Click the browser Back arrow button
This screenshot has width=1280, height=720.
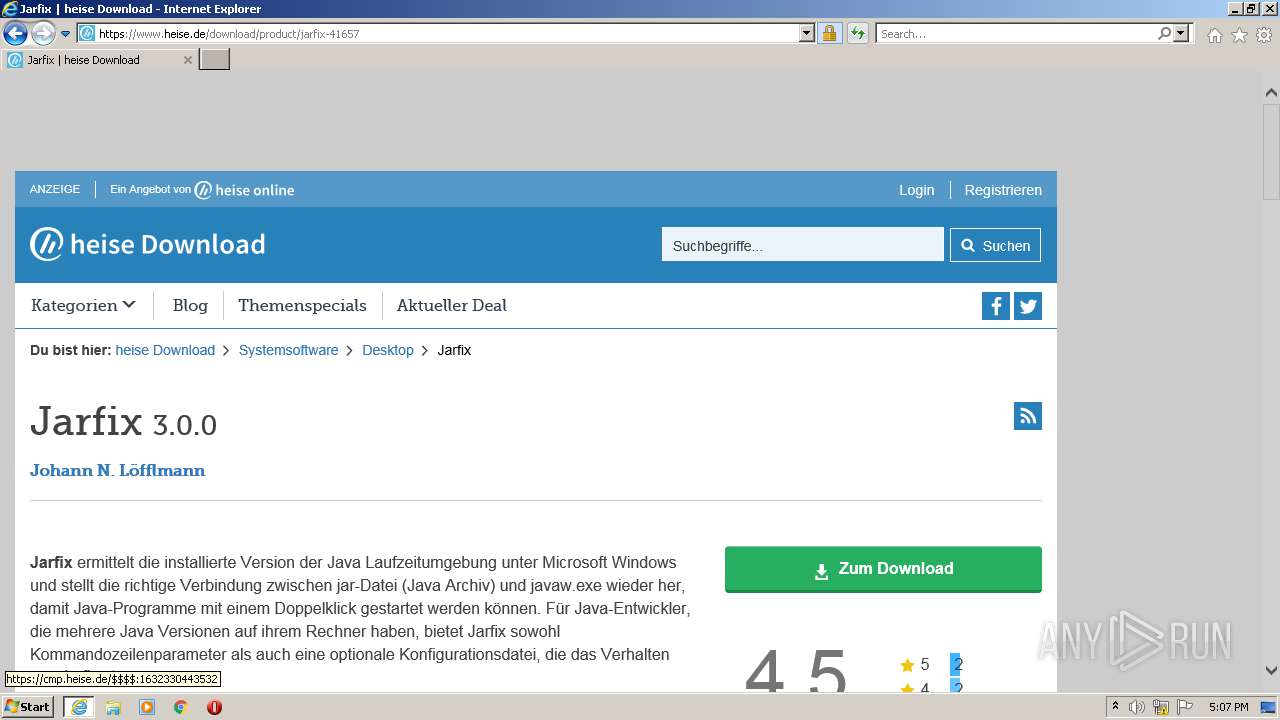pos(15,33)
